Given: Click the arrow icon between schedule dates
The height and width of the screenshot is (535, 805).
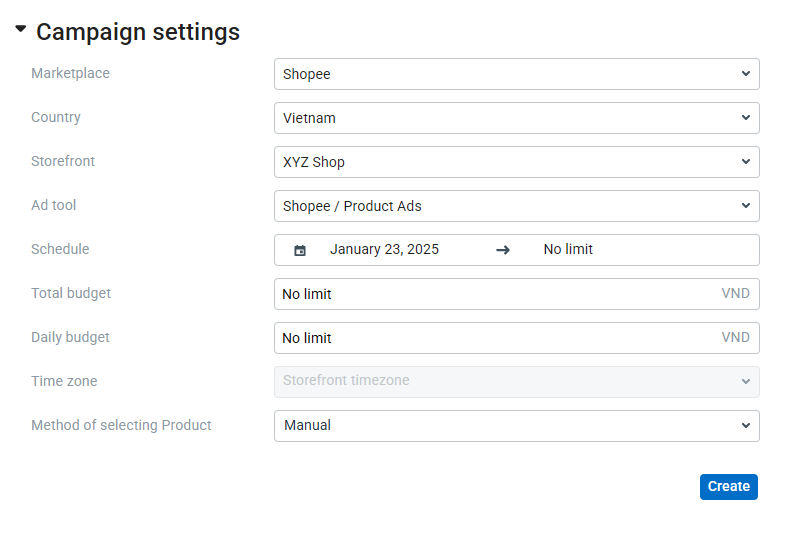Looking at the screenshot, I should 503,250.
